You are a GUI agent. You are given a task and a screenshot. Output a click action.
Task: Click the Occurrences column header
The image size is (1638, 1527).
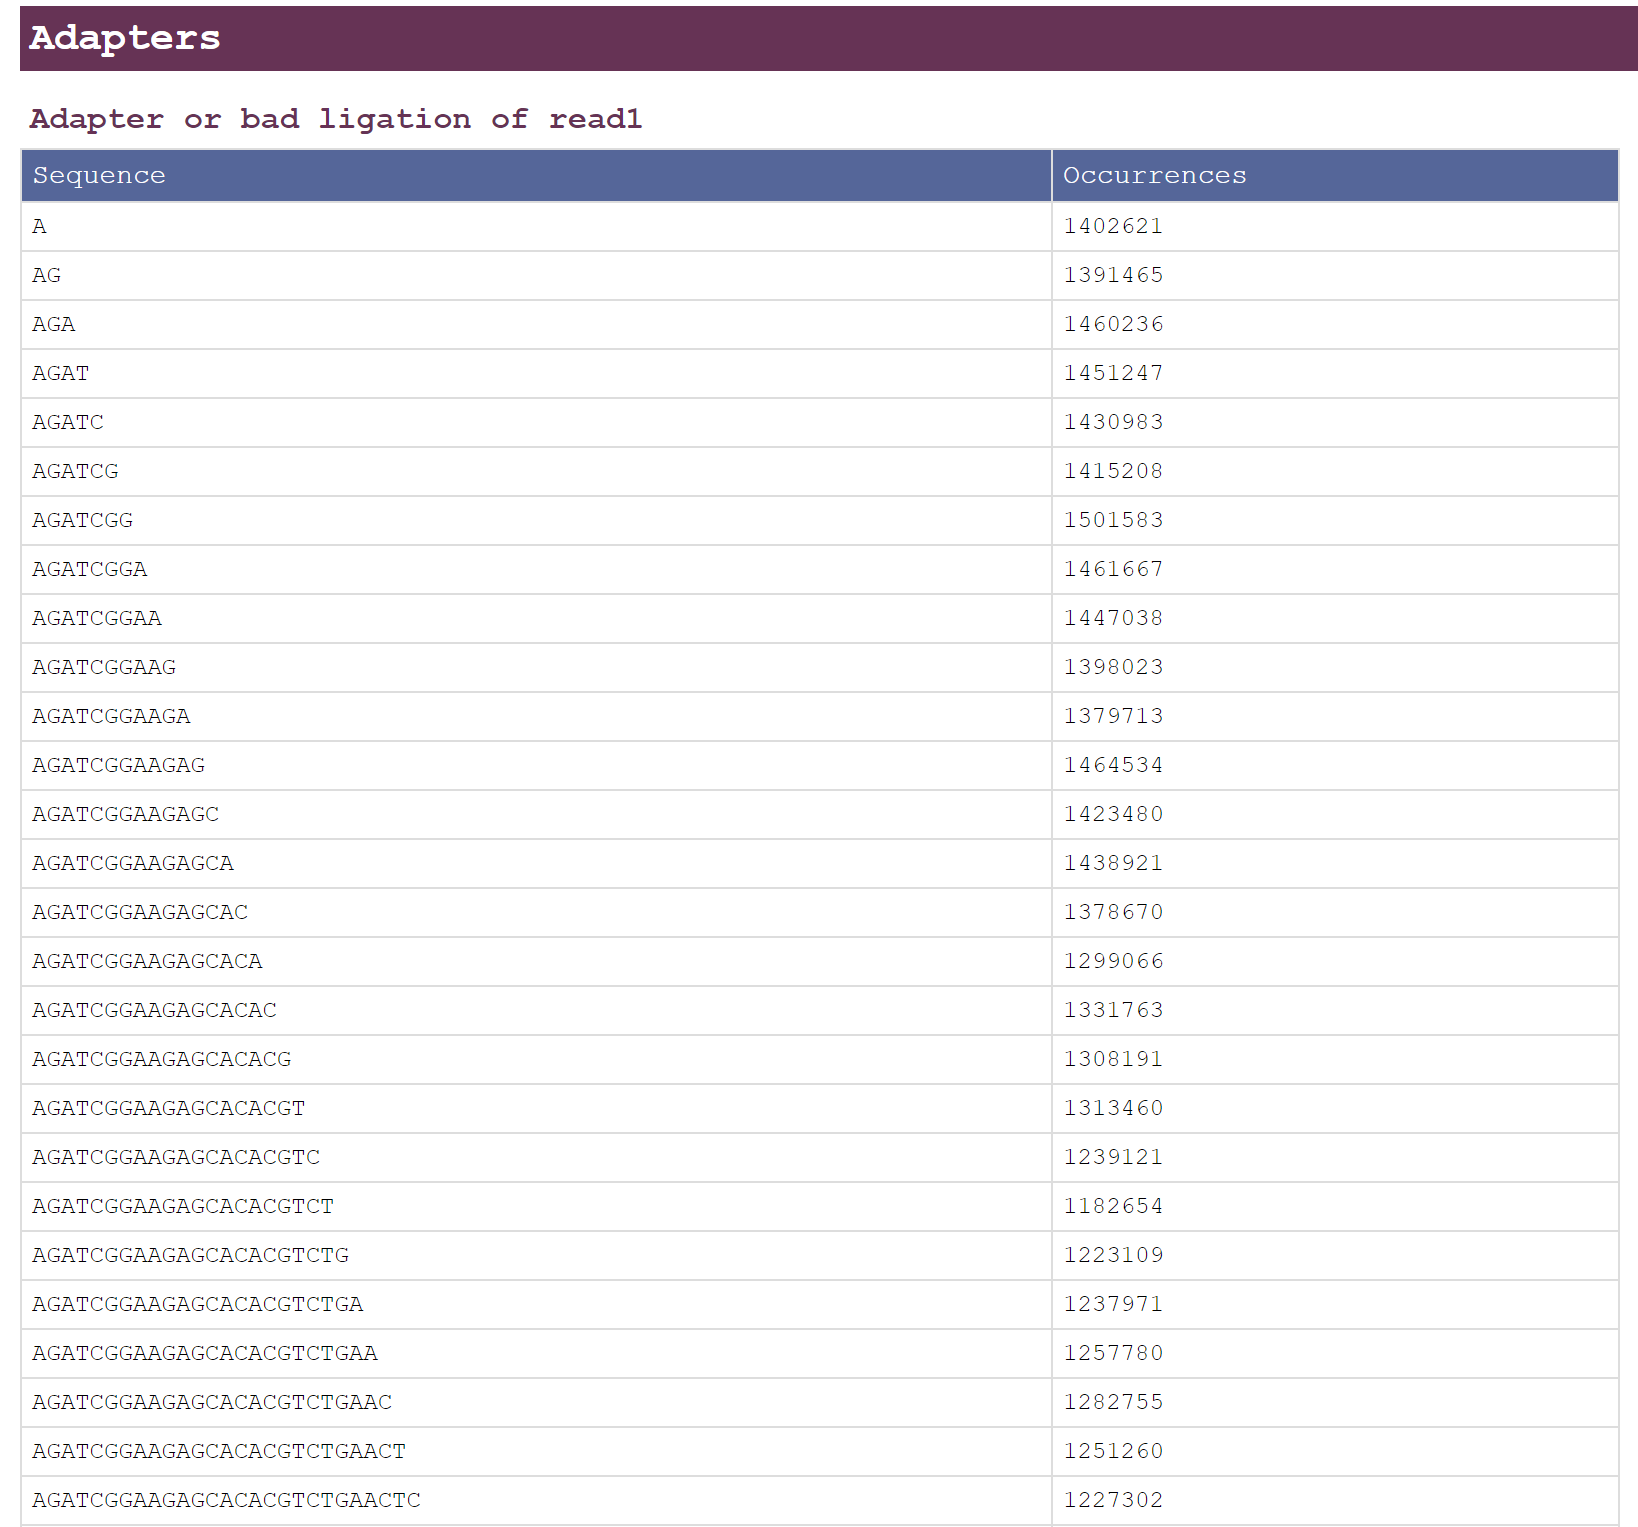[1154, 175]
